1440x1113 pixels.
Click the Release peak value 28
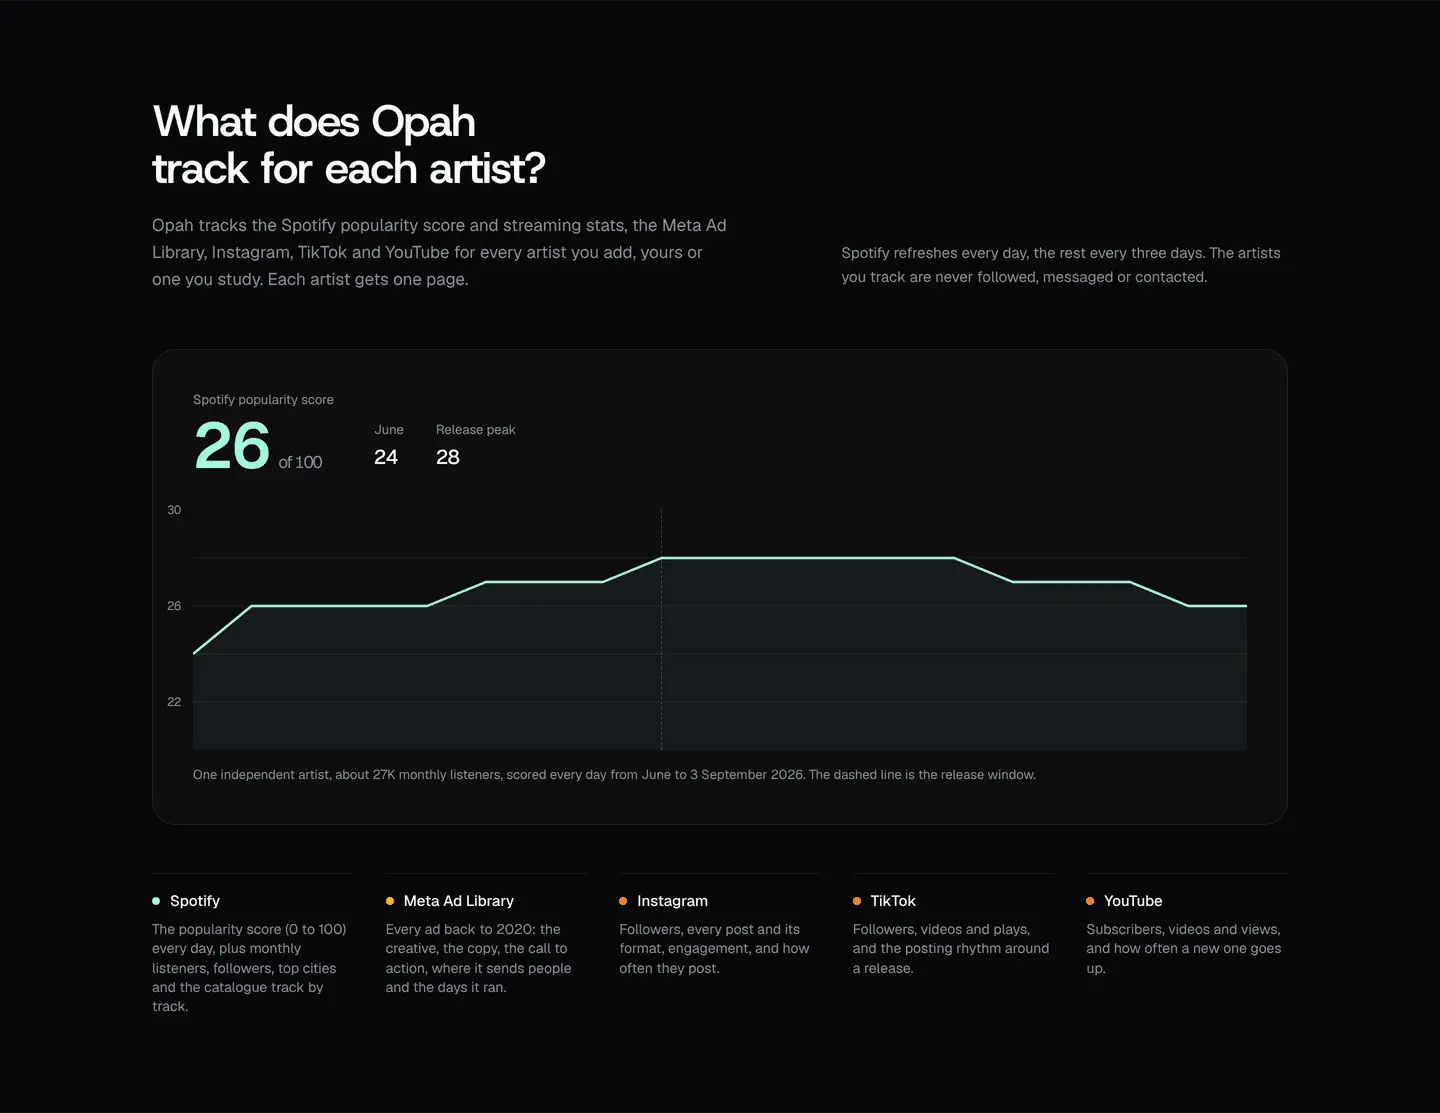(x=448, y=457)
